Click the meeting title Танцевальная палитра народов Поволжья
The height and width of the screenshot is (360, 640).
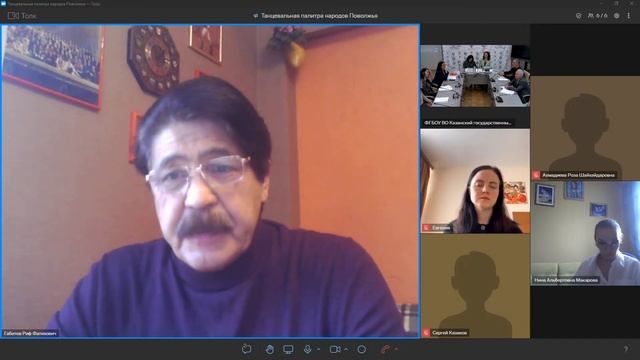319,16
